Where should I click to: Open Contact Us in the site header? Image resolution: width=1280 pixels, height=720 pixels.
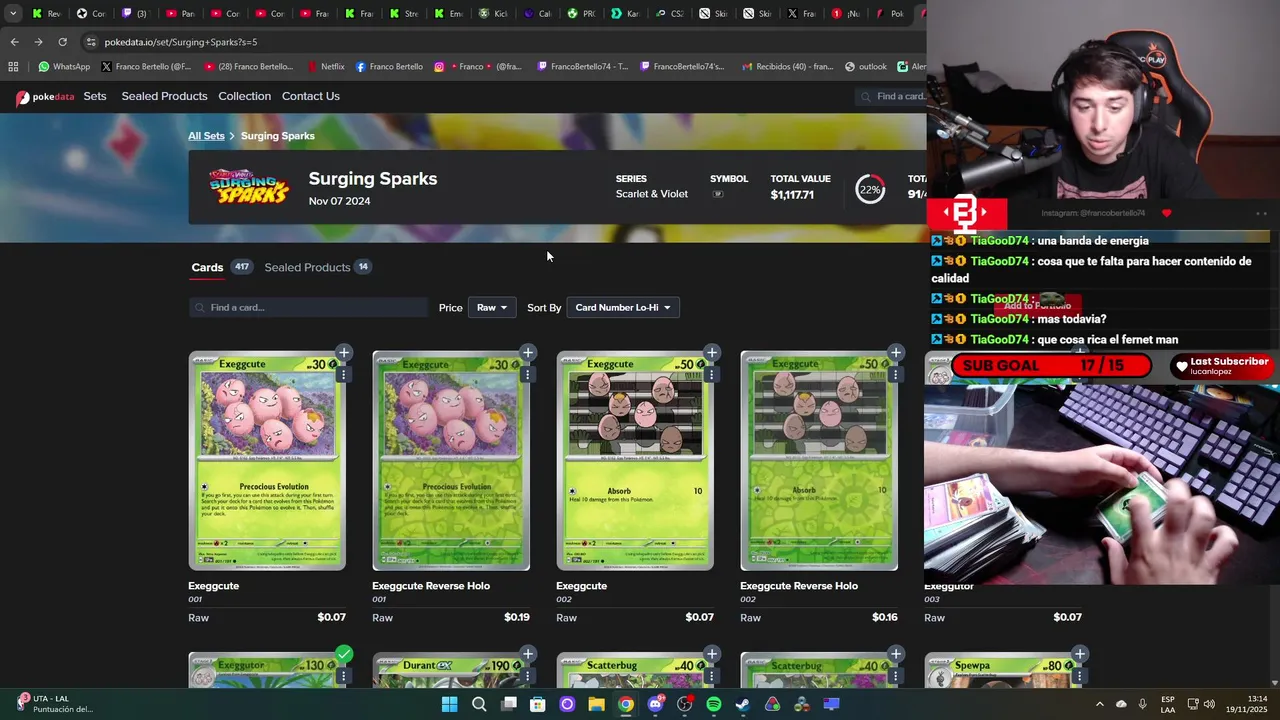point(311,96)
